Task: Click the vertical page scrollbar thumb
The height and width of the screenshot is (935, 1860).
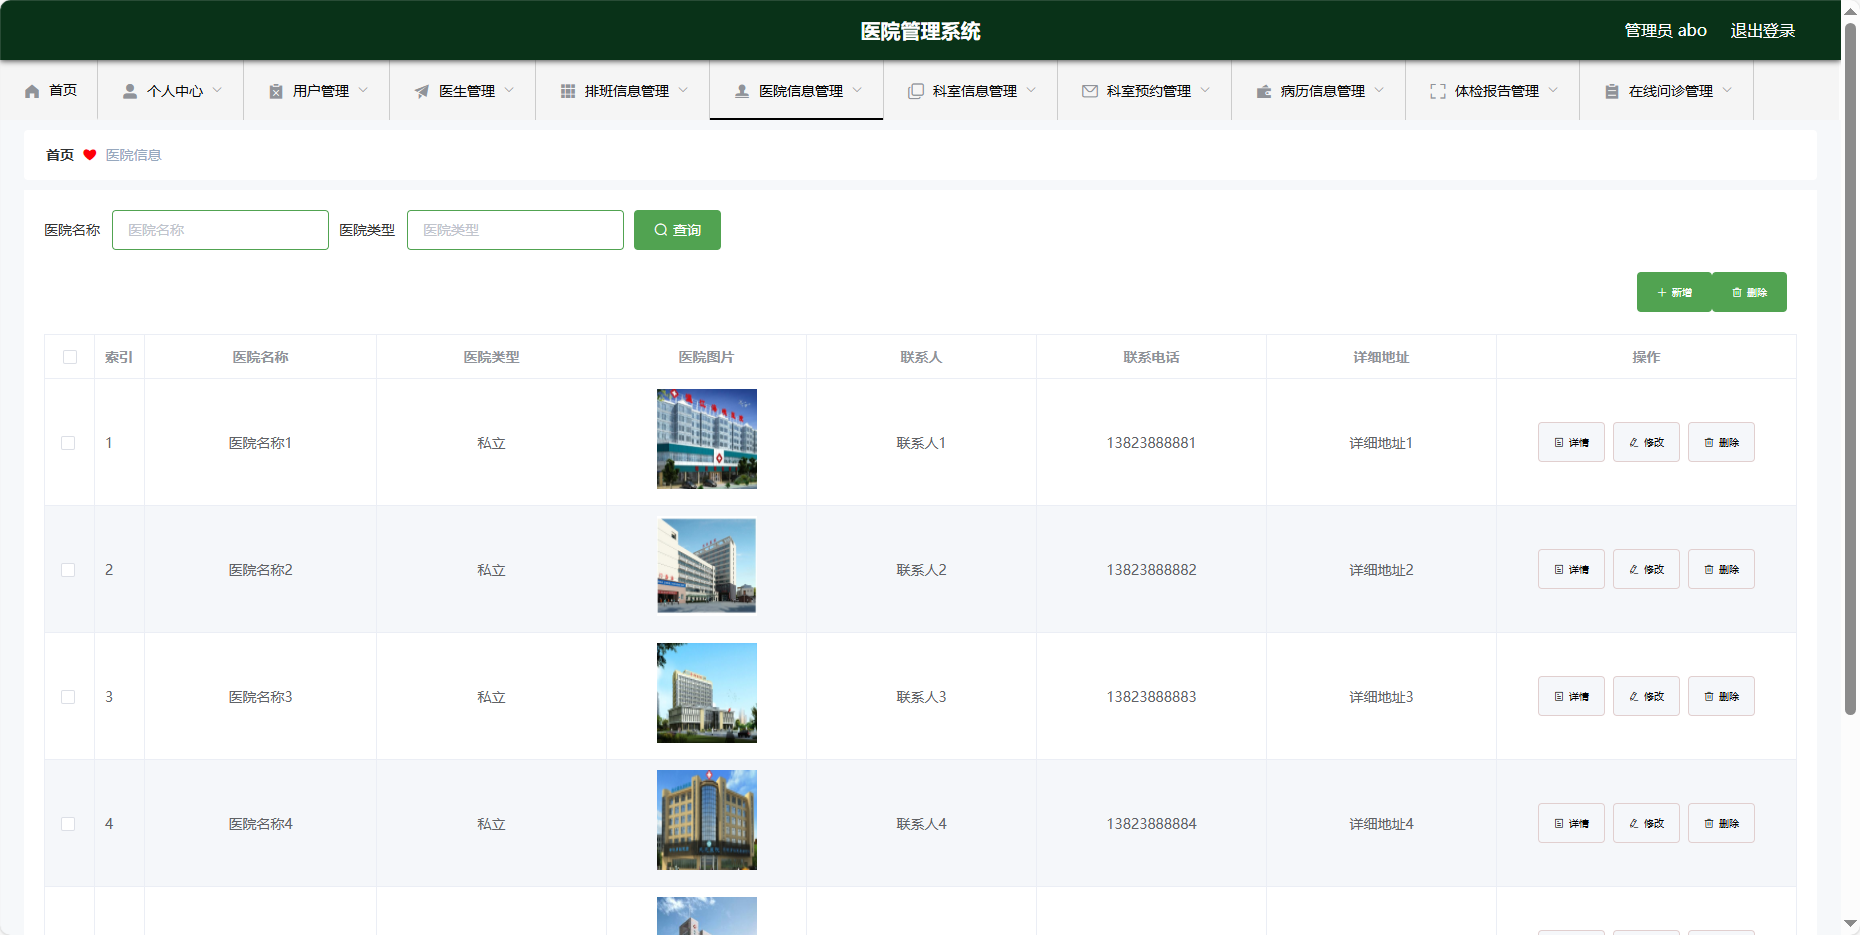Action: [x=1850, y=368]
